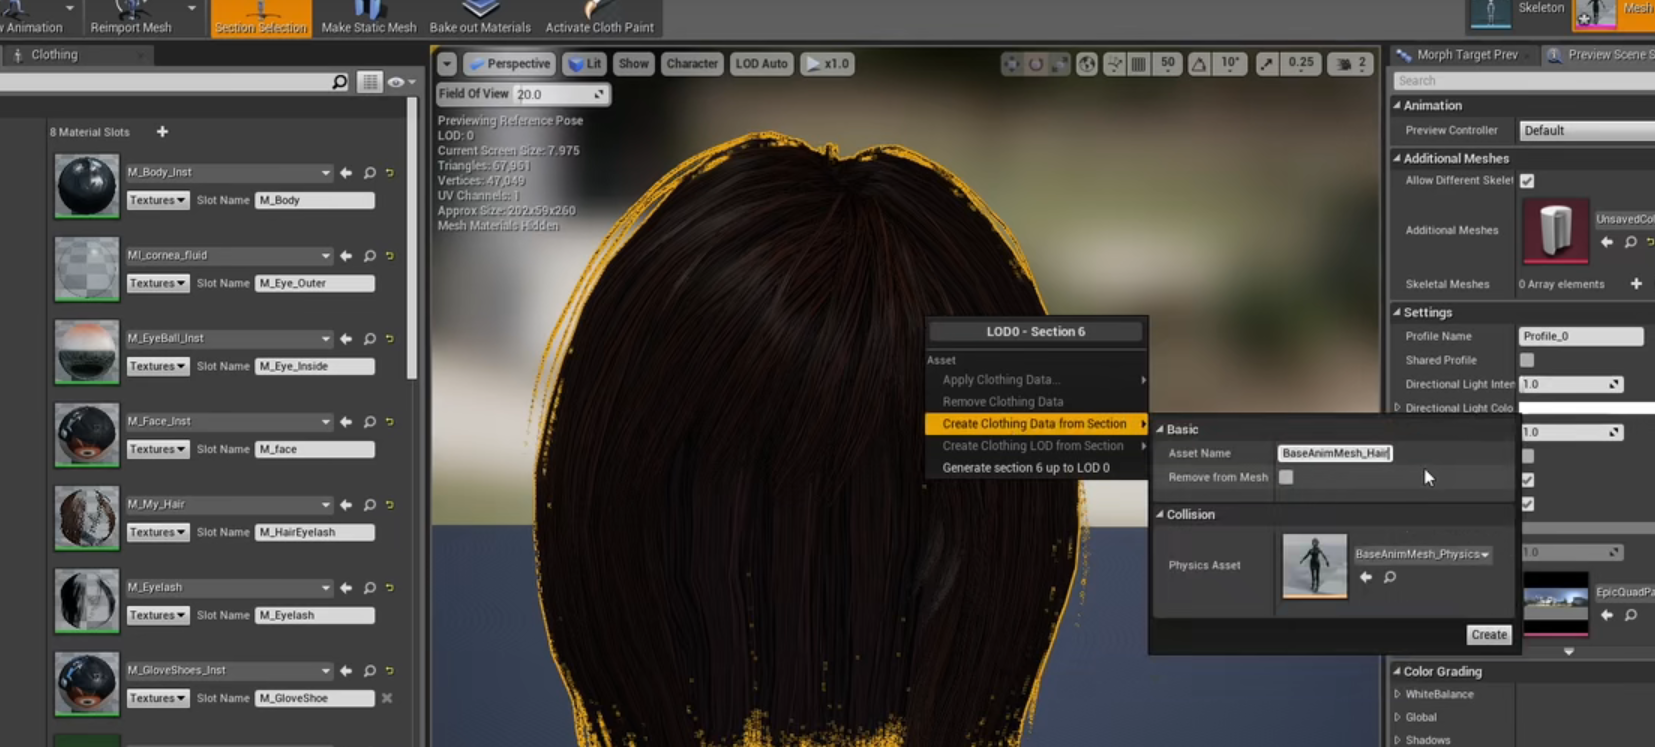The width and height of the screenshot is (1655, 747).
Task: Select Generate section 6 up to LOD 0
Action: [1037, 468]
